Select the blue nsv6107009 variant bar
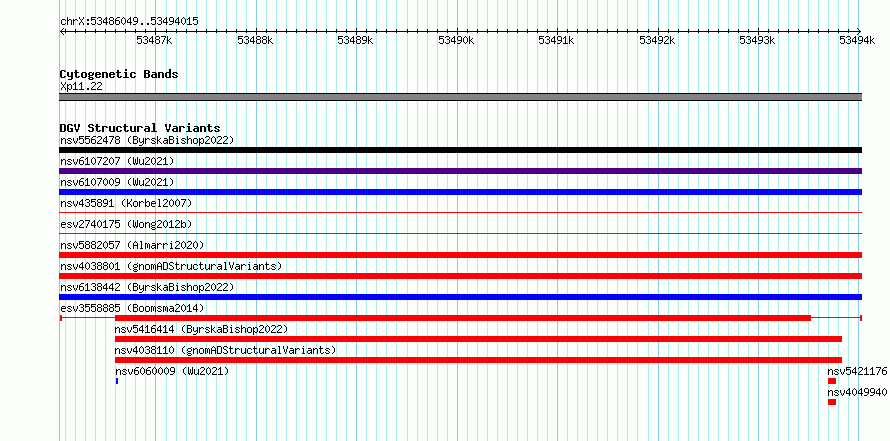 (x=460, y=192)
